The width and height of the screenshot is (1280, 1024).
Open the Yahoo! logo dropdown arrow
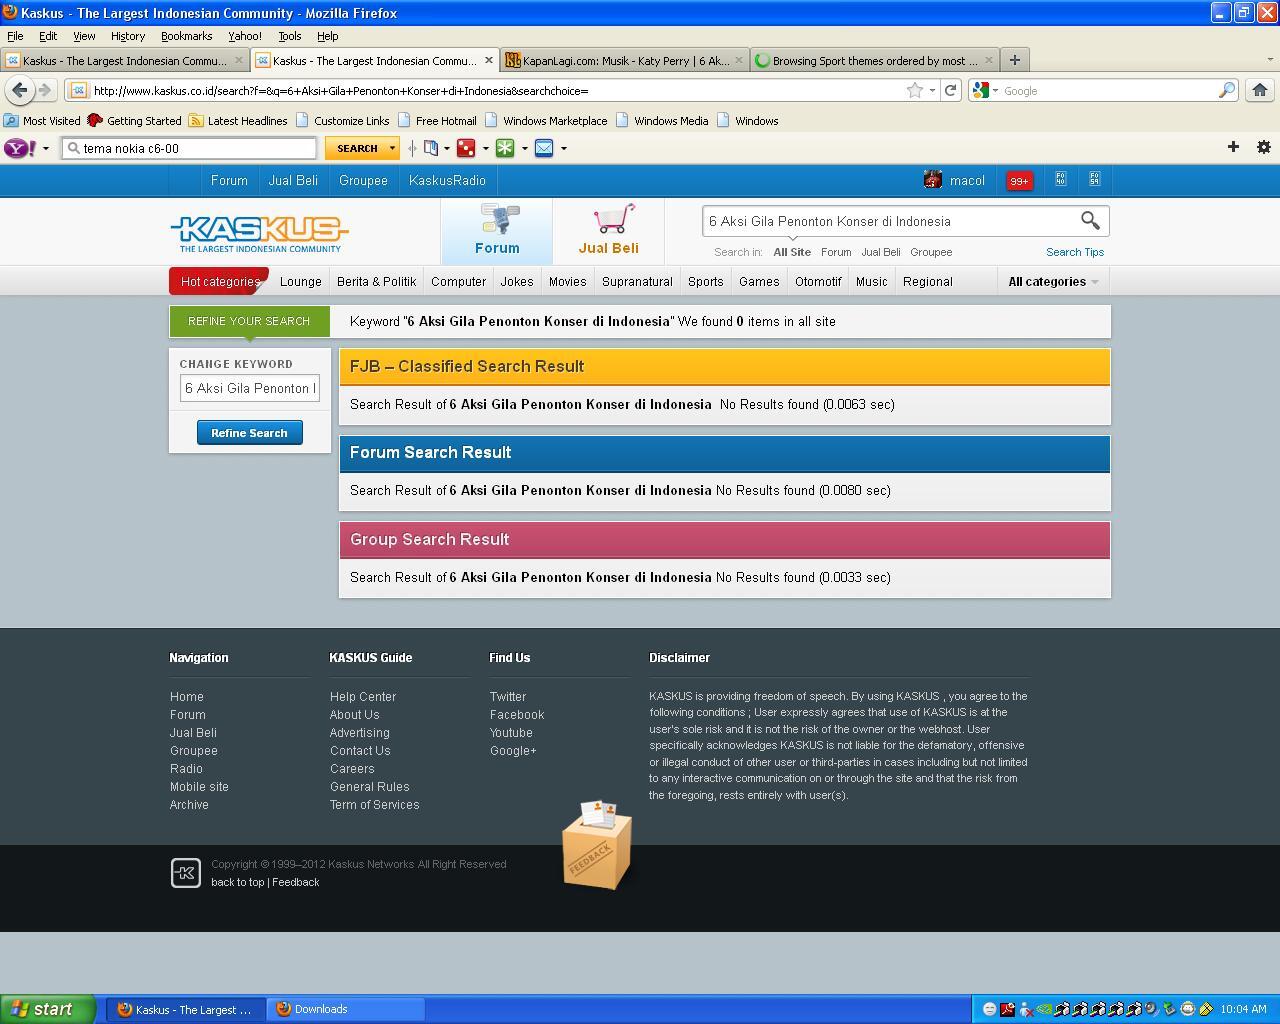pyautogui.click(x=45, y=148)
